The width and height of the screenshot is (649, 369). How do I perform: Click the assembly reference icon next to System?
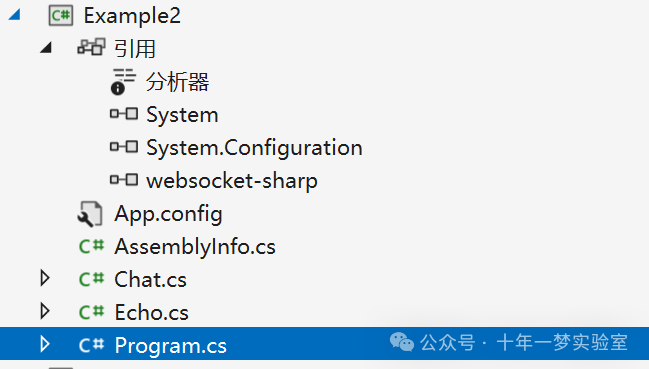tap(124, 114)
